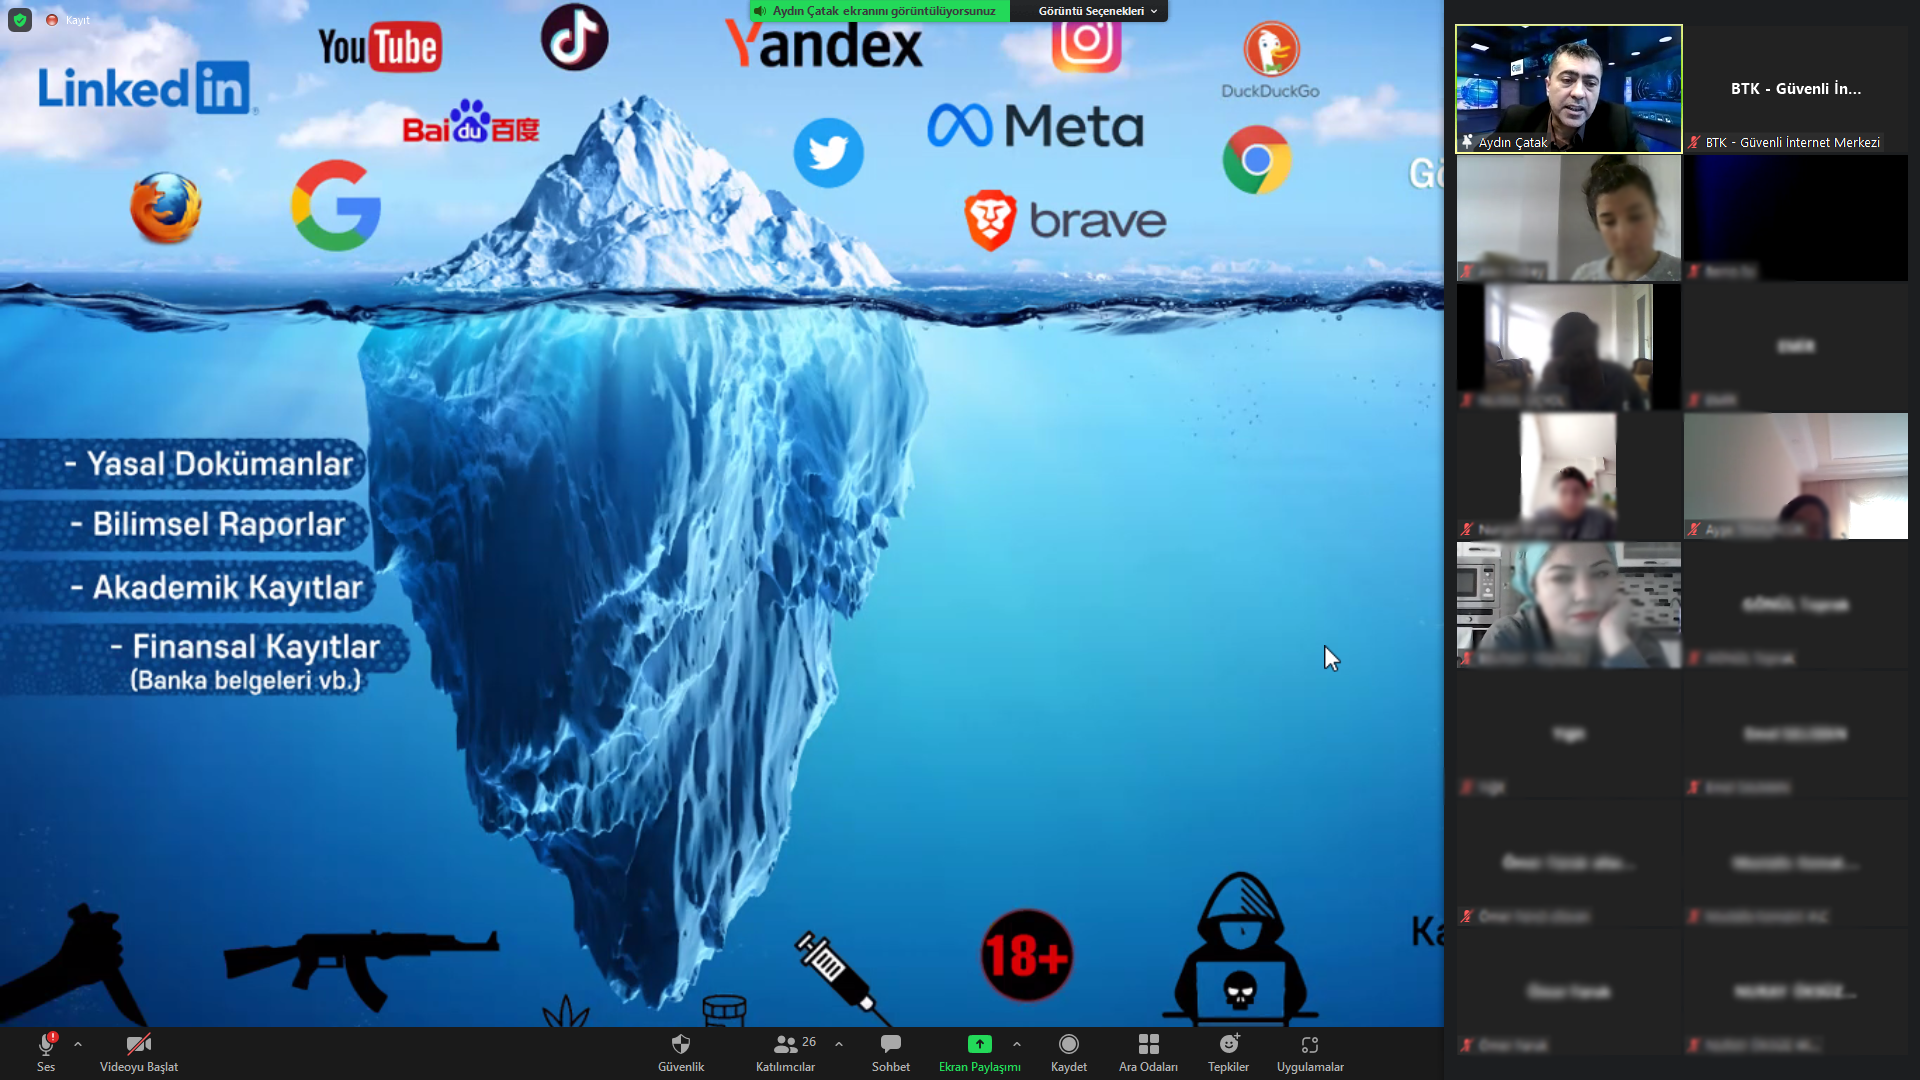Click the Baidu logo on the slide
This screenshot has height=1080, width=1920.
tap(471, 123)
